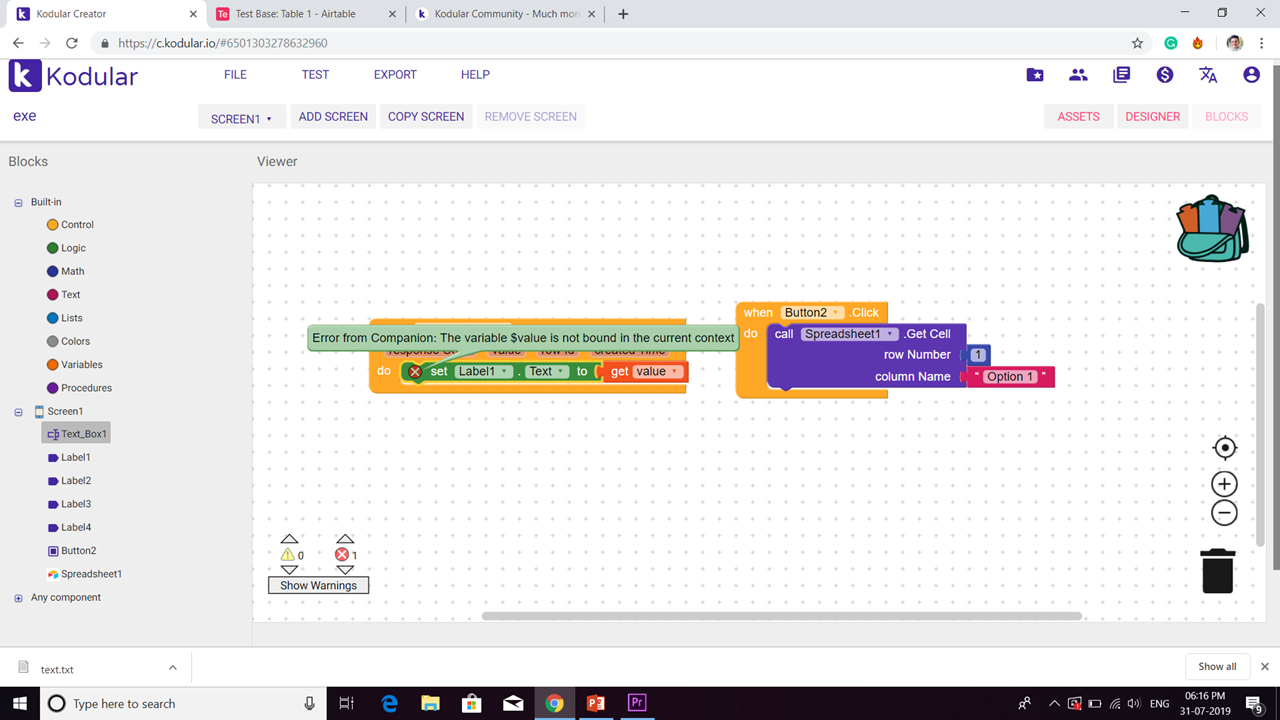Viewport: 1280px width, 720px height.
Task: Collapse the Built-in tree section
Action: (x=18, y=202)
